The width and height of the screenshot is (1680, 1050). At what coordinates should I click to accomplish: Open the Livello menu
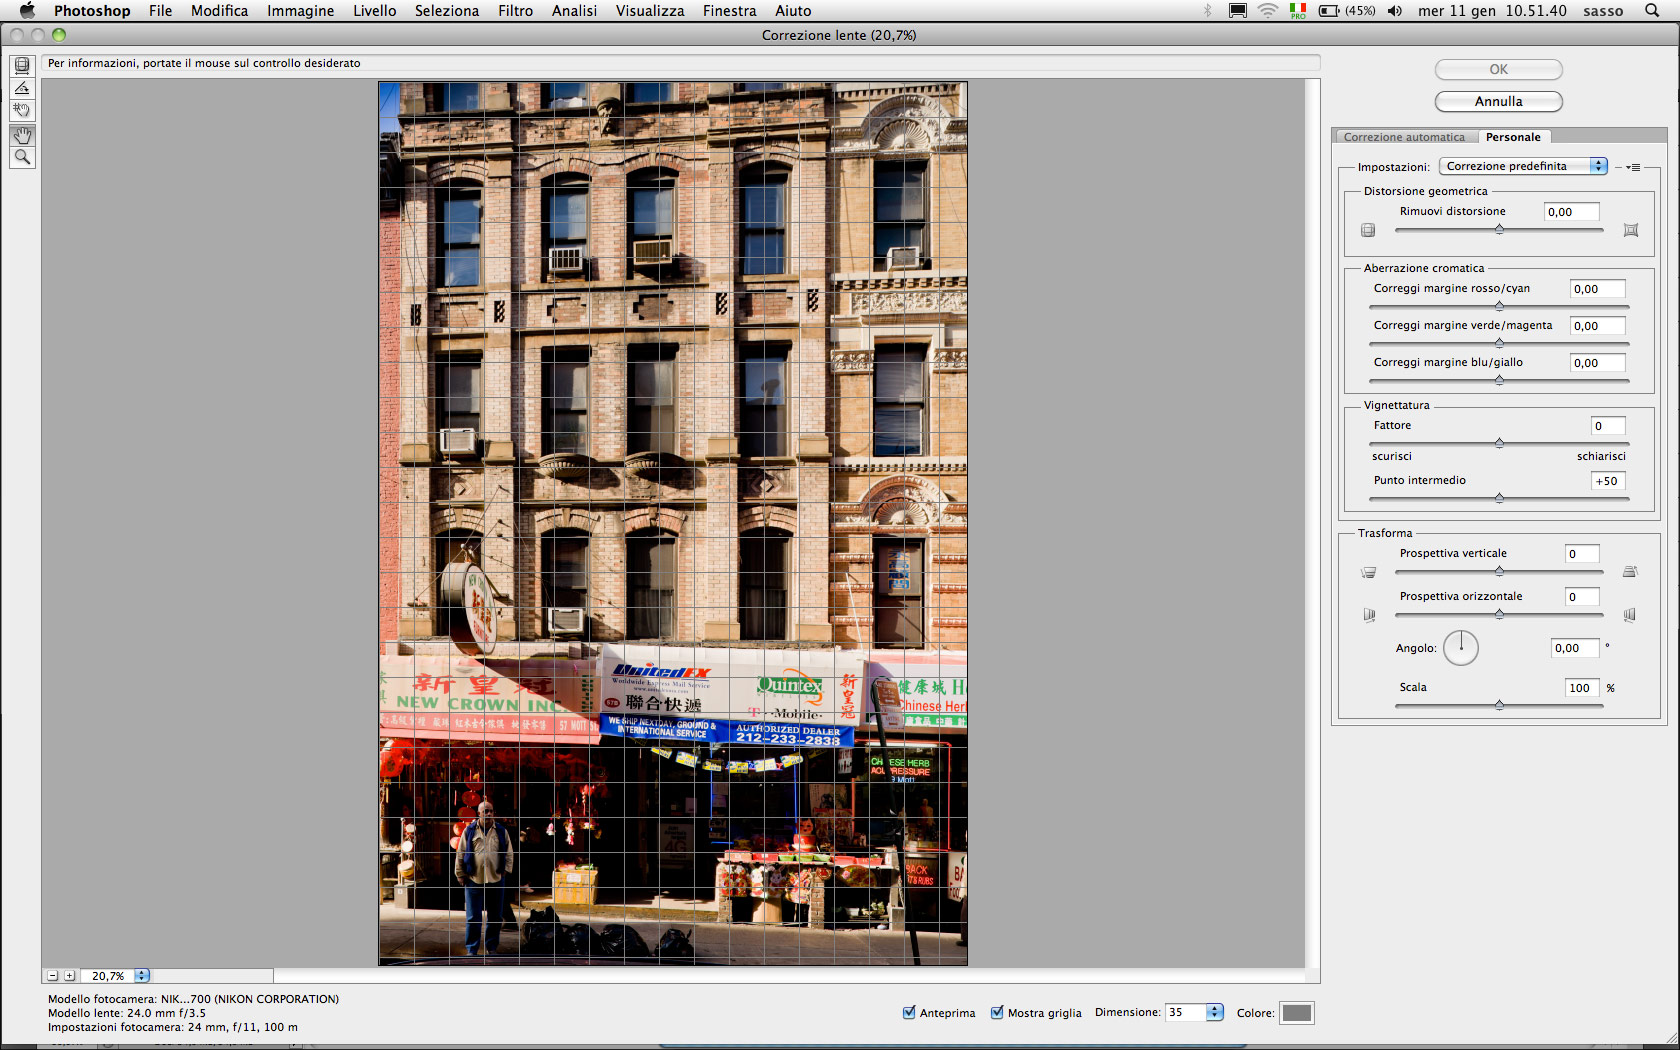point(375,11)
